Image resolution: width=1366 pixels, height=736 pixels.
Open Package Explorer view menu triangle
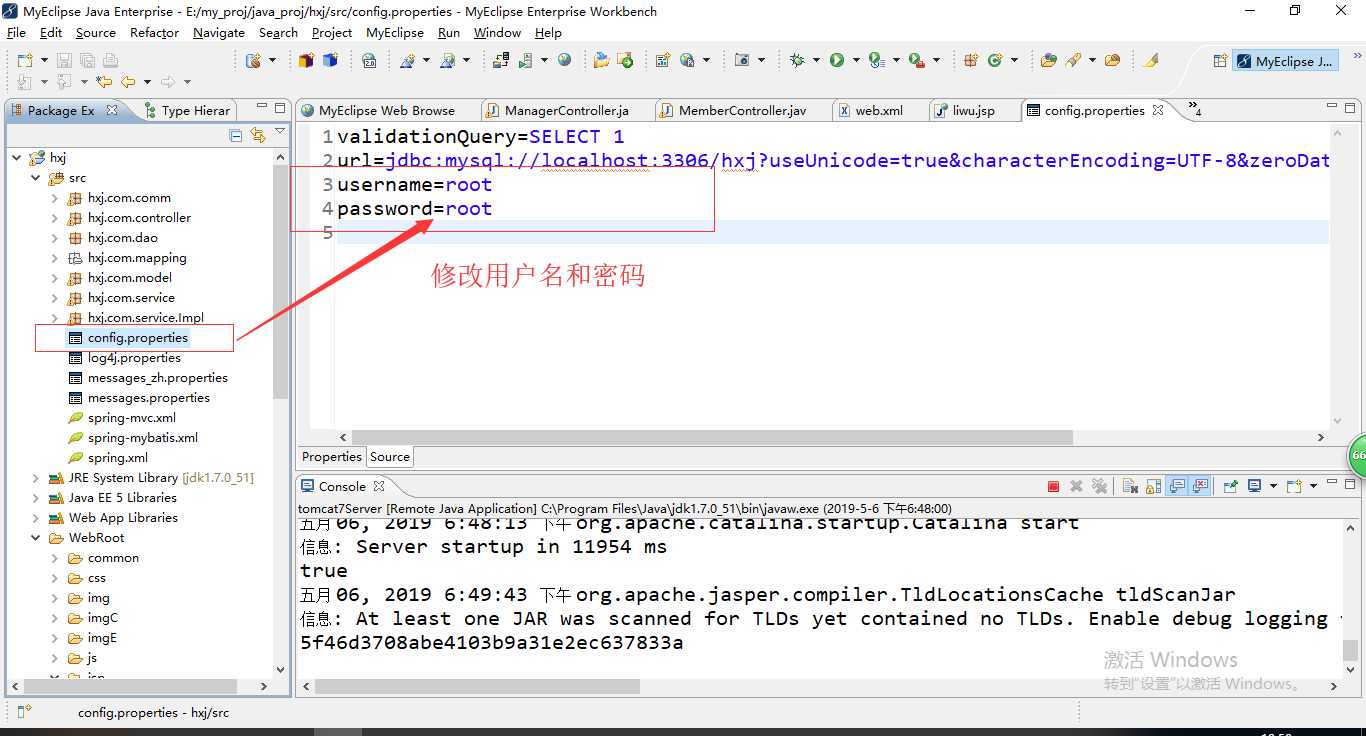pyautogui.click(x=280, y=133)
